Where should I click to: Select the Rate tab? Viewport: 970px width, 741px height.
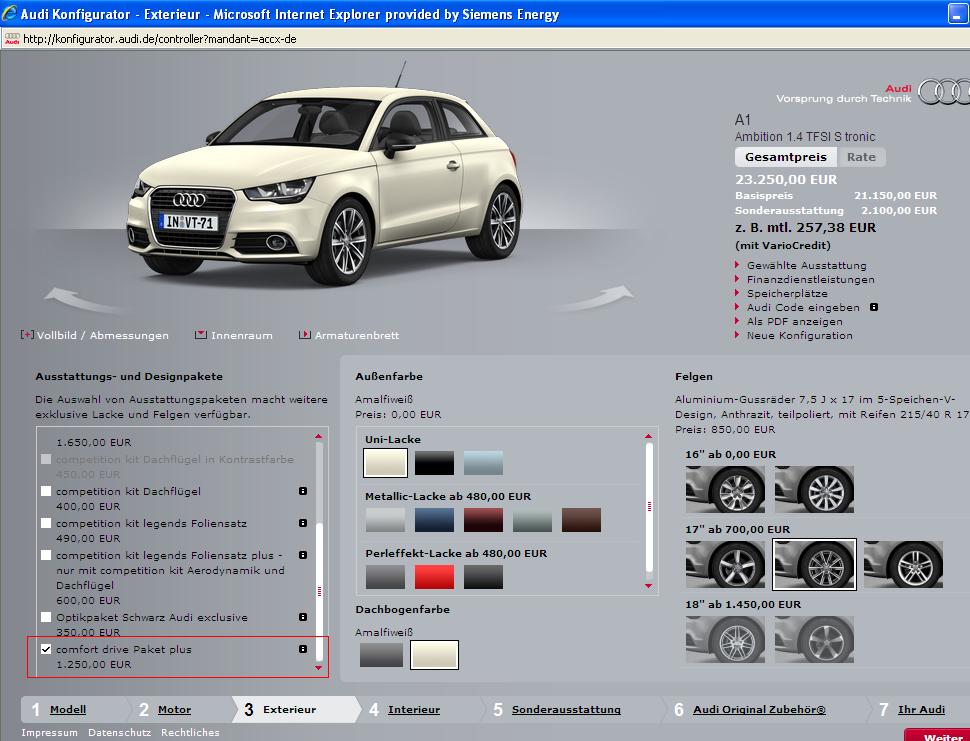tap(861, 157)
